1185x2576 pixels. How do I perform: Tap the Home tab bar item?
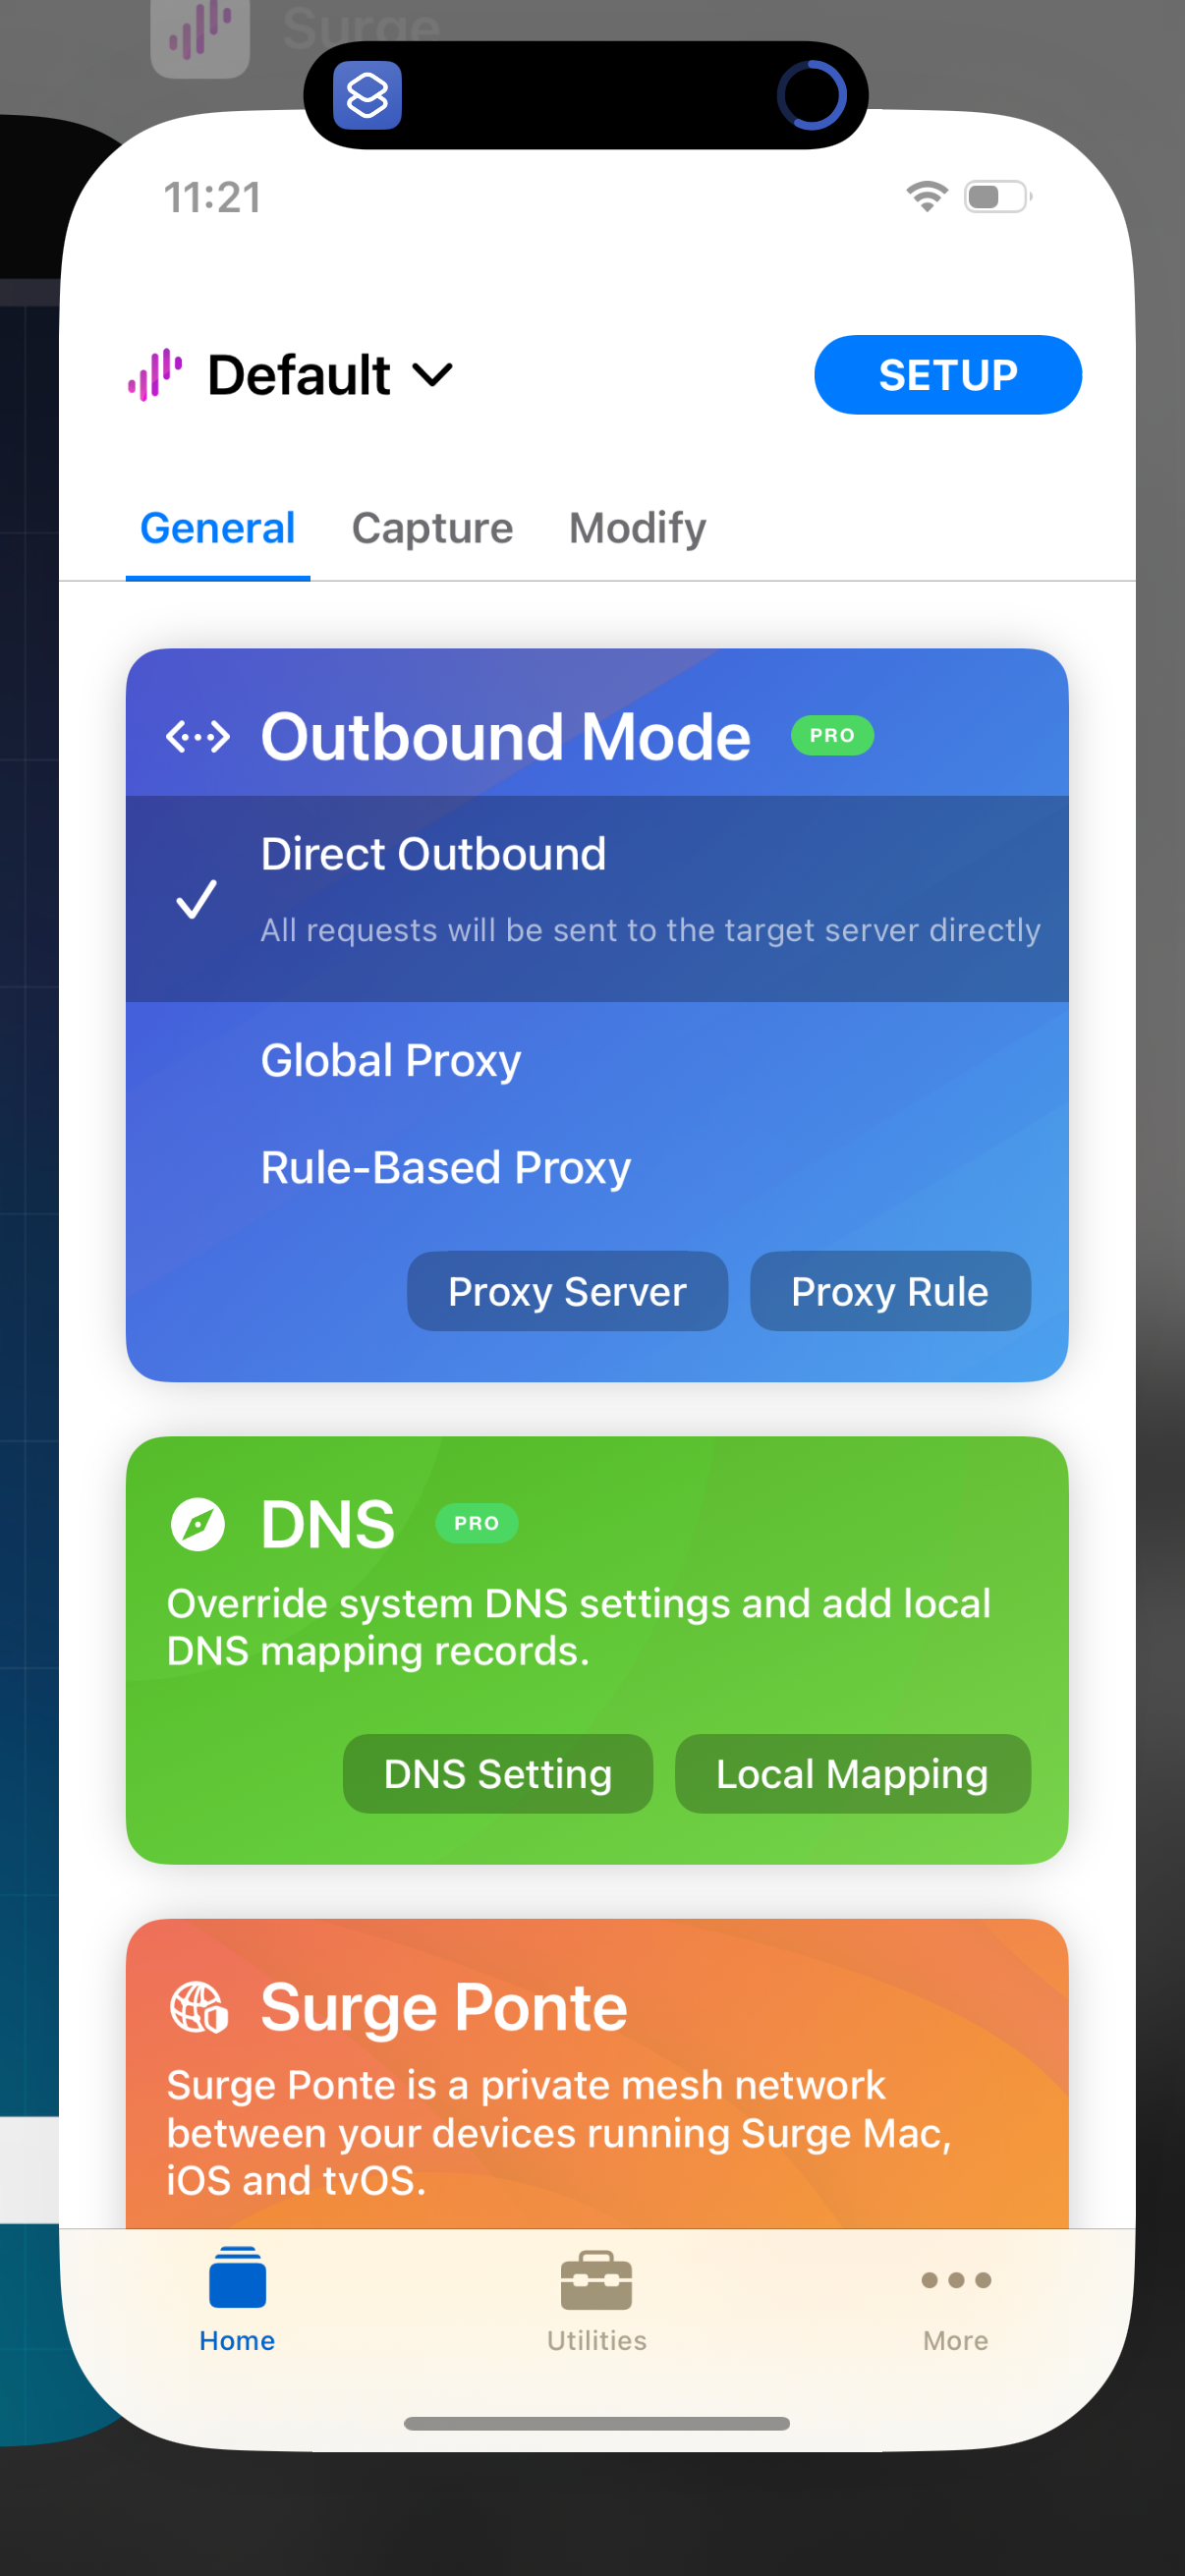click(x=237, y=2300)
